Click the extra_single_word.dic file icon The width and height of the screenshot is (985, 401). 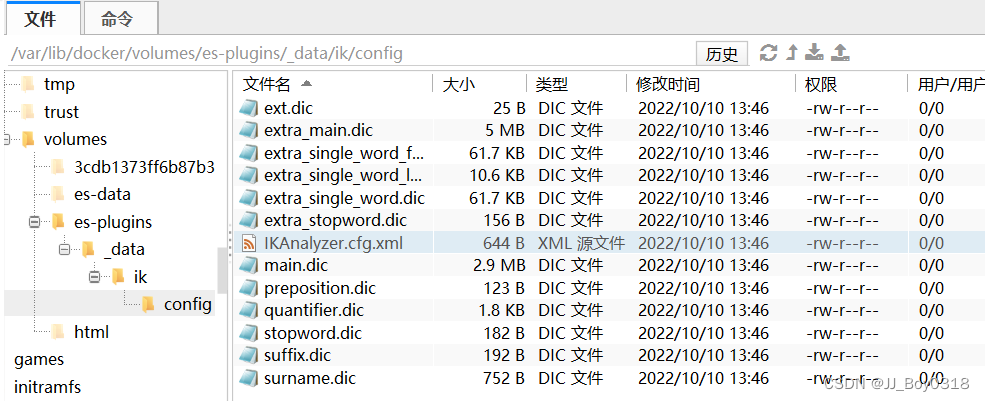tap(249, 199)
